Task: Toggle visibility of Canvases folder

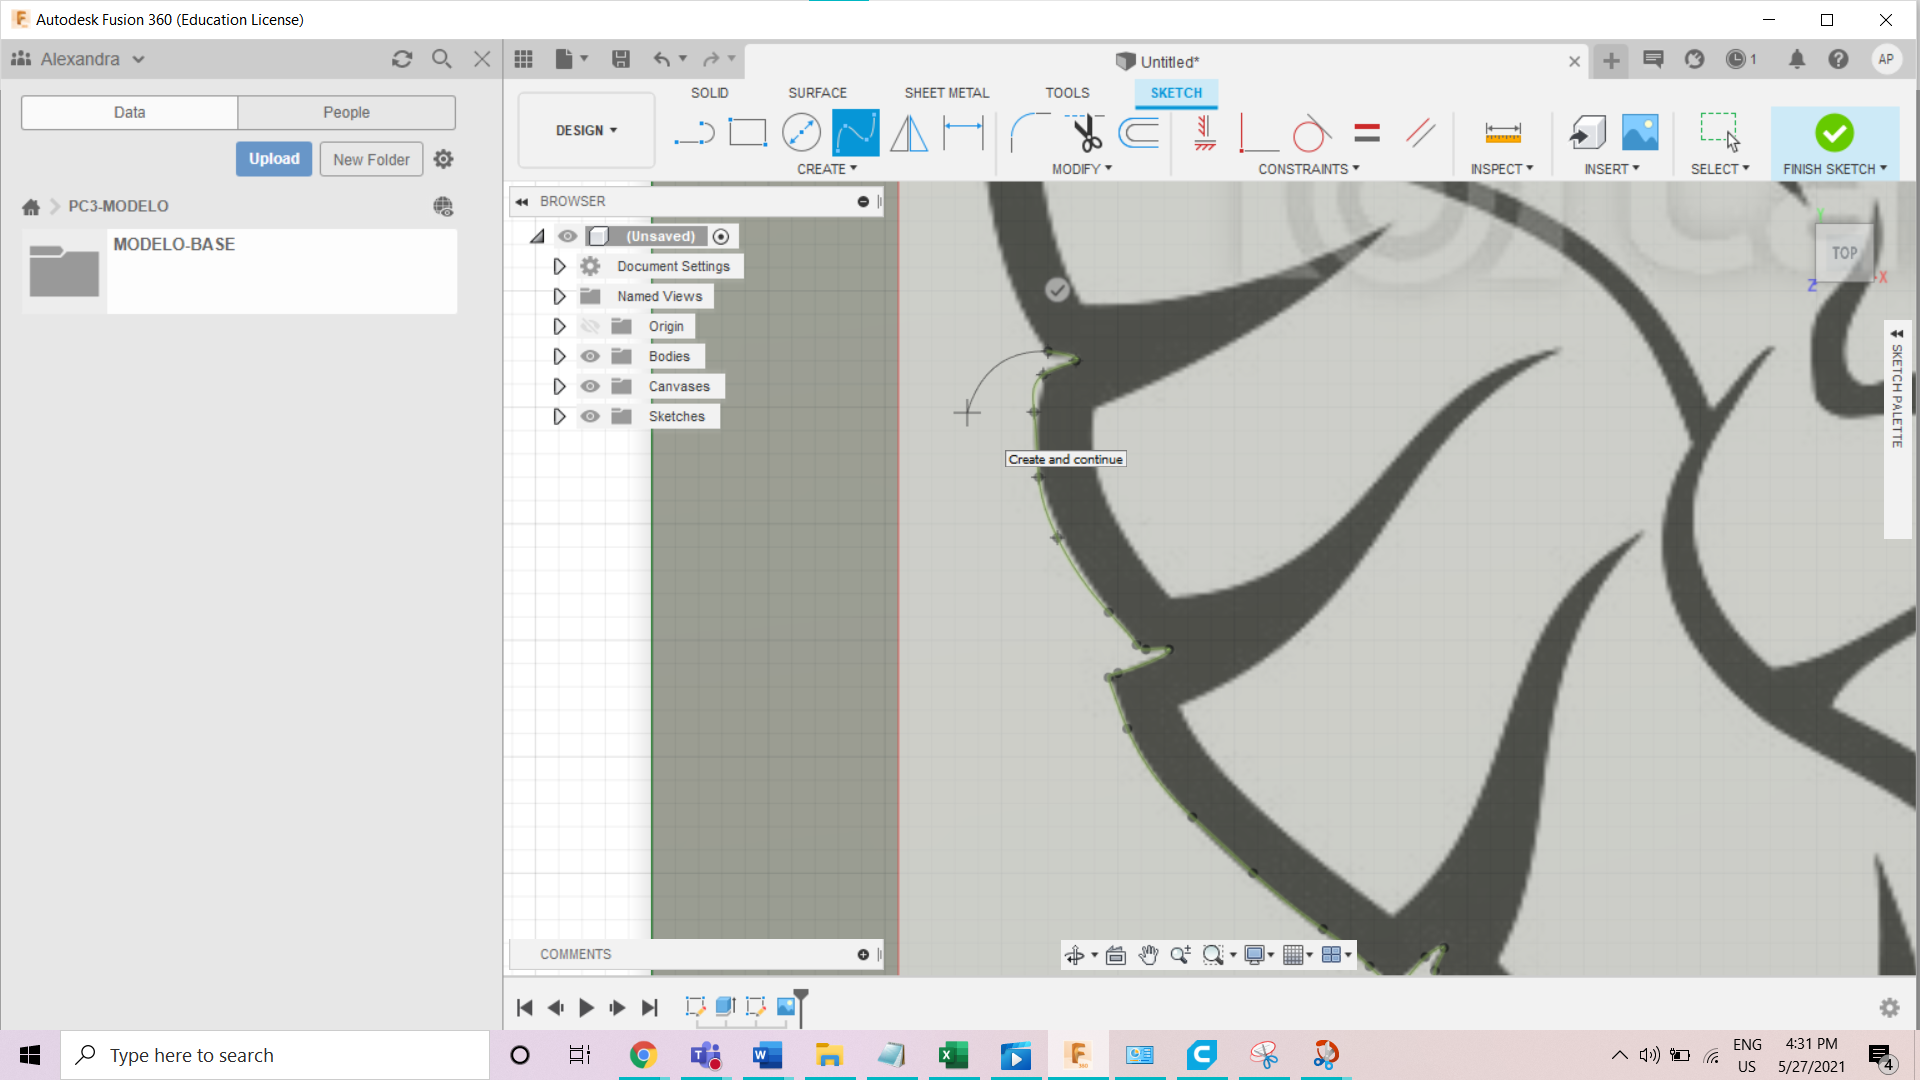Action: 590,386
